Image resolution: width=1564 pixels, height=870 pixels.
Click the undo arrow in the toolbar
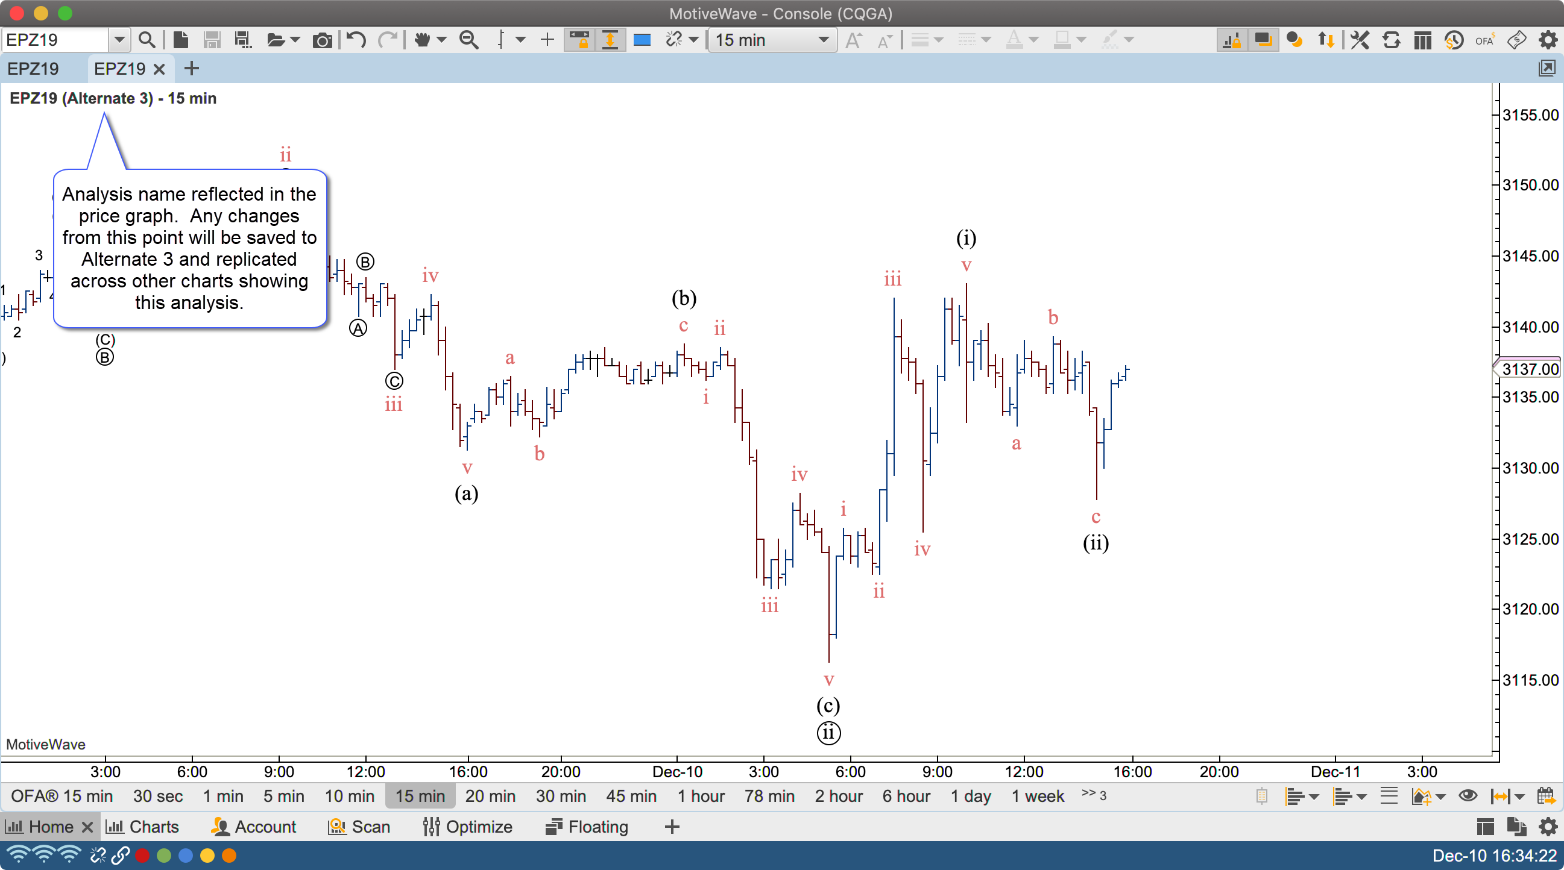click(356, 40)
